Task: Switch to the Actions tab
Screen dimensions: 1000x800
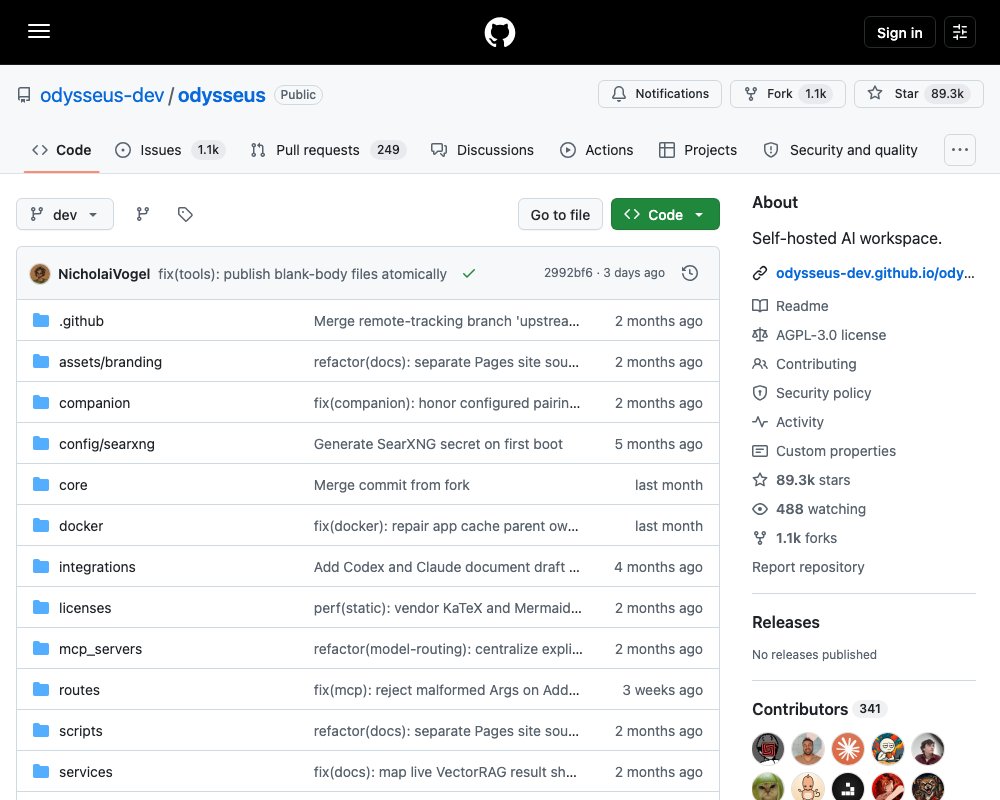Action: [597, 150]
